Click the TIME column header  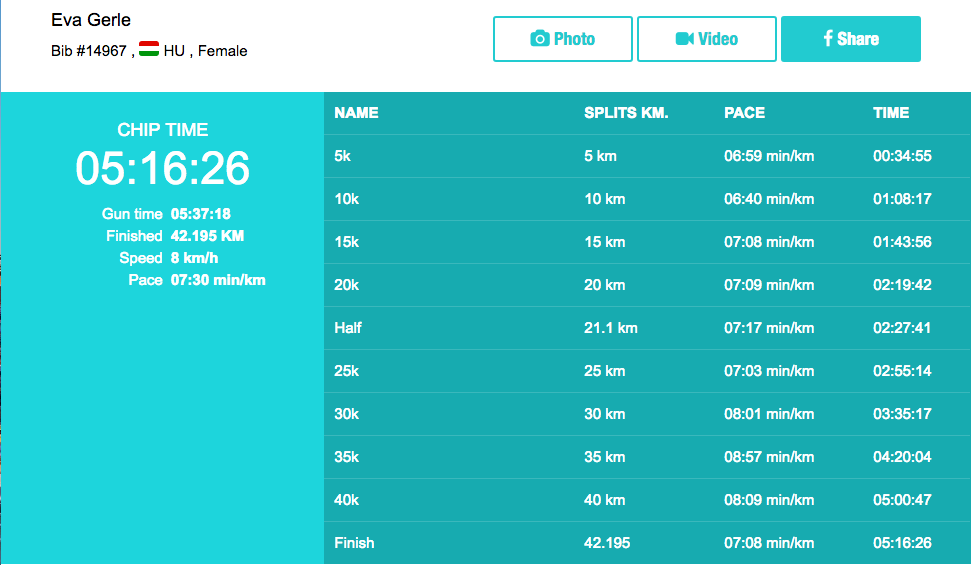click(x=891, y=113)
